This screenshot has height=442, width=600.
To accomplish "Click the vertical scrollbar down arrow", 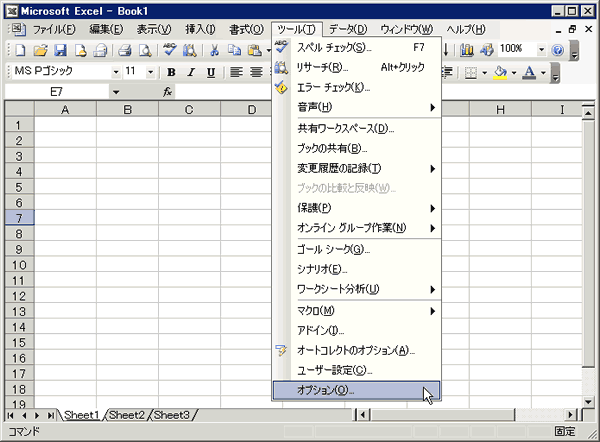I will click(588, 402).
